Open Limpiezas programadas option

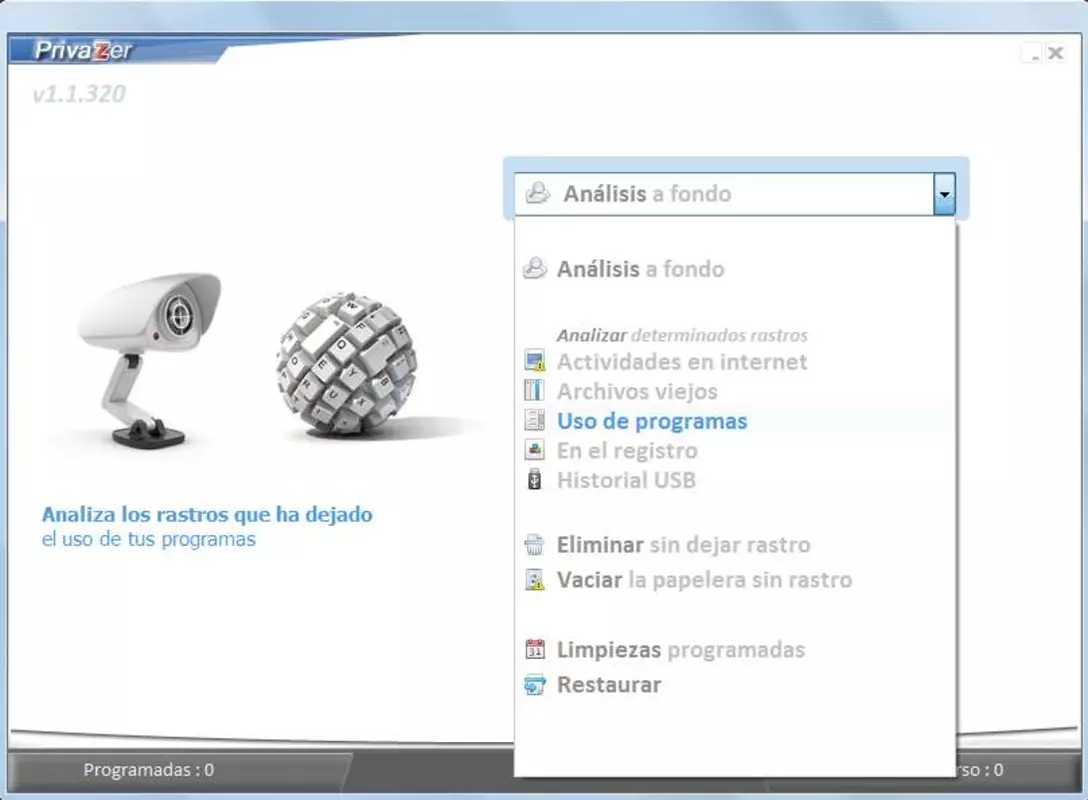(x=681, y=650)
